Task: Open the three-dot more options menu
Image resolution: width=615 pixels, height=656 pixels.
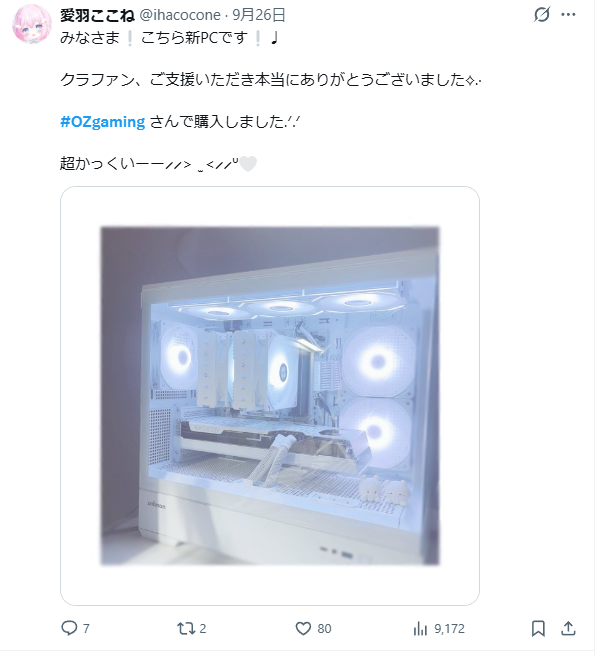Action: coord(568,15)
